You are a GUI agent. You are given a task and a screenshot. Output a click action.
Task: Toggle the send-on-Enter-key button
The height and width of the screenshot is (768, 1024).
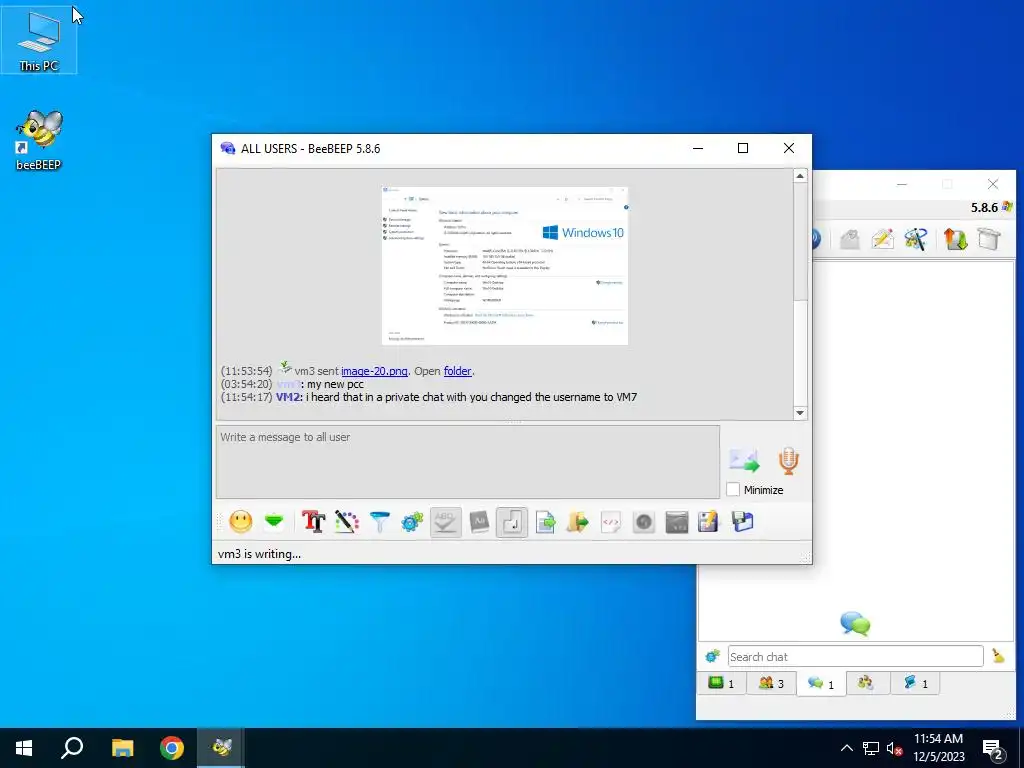coord(511,522)
